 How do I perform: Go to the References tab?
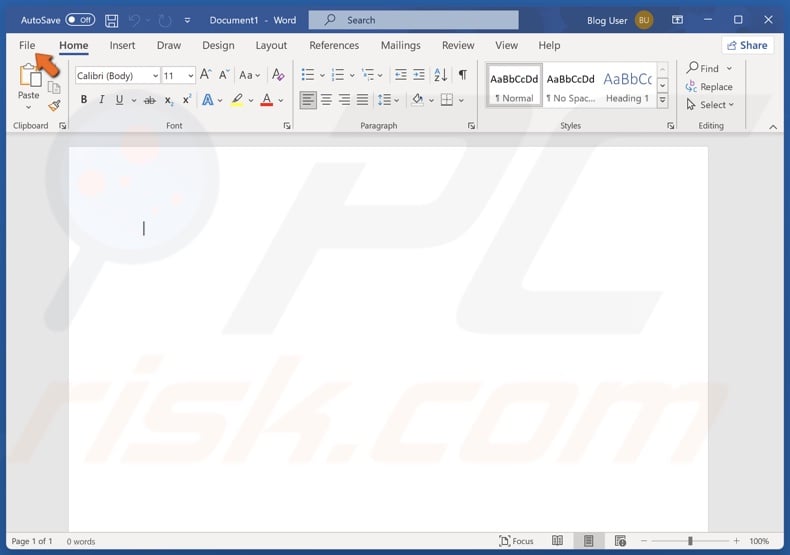pyautogui.click(x=334, y=45)
